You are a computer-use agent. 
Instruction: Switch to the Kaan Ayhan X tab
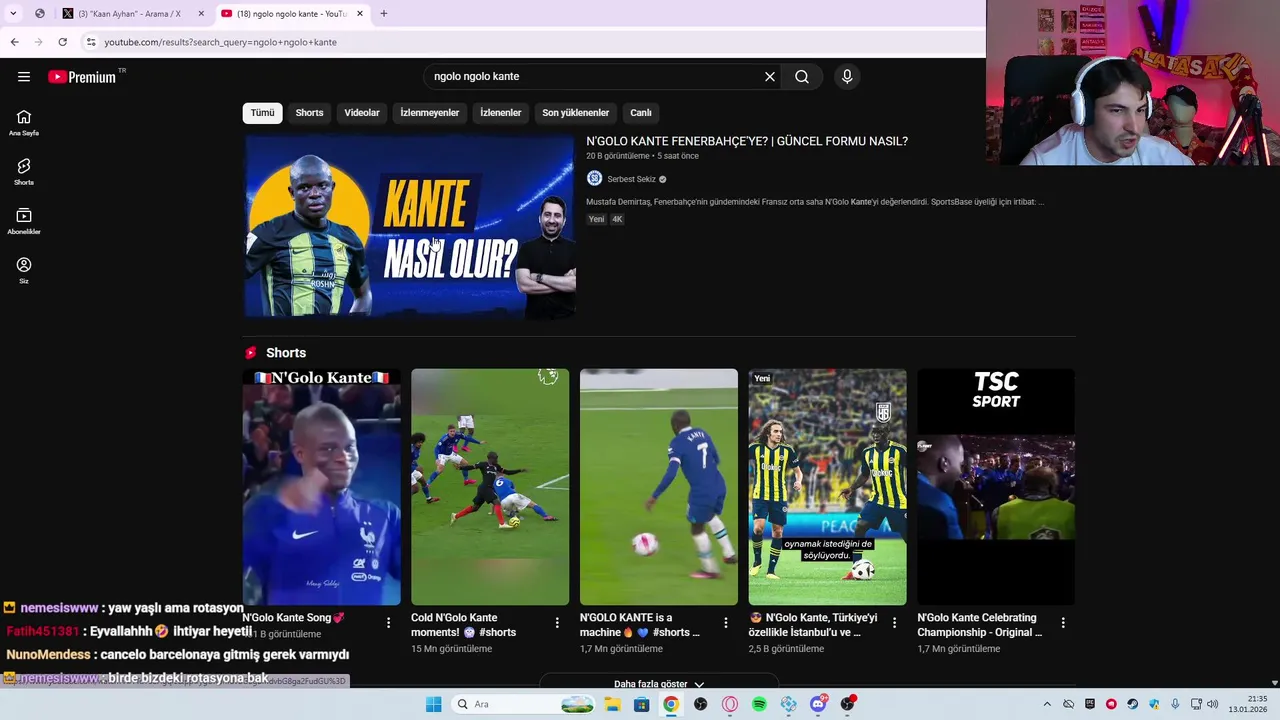130,14
